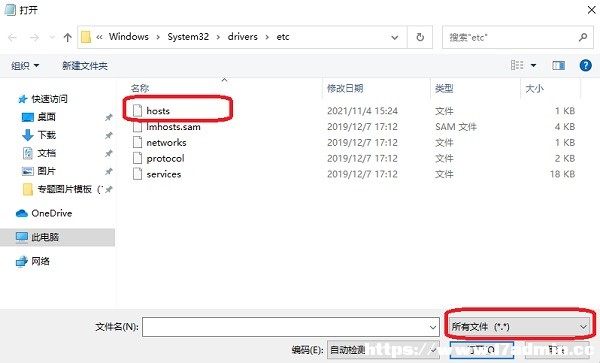Open 文档 in the sidebar
Screen dimensions: 600x363
(x=47, y=153)
